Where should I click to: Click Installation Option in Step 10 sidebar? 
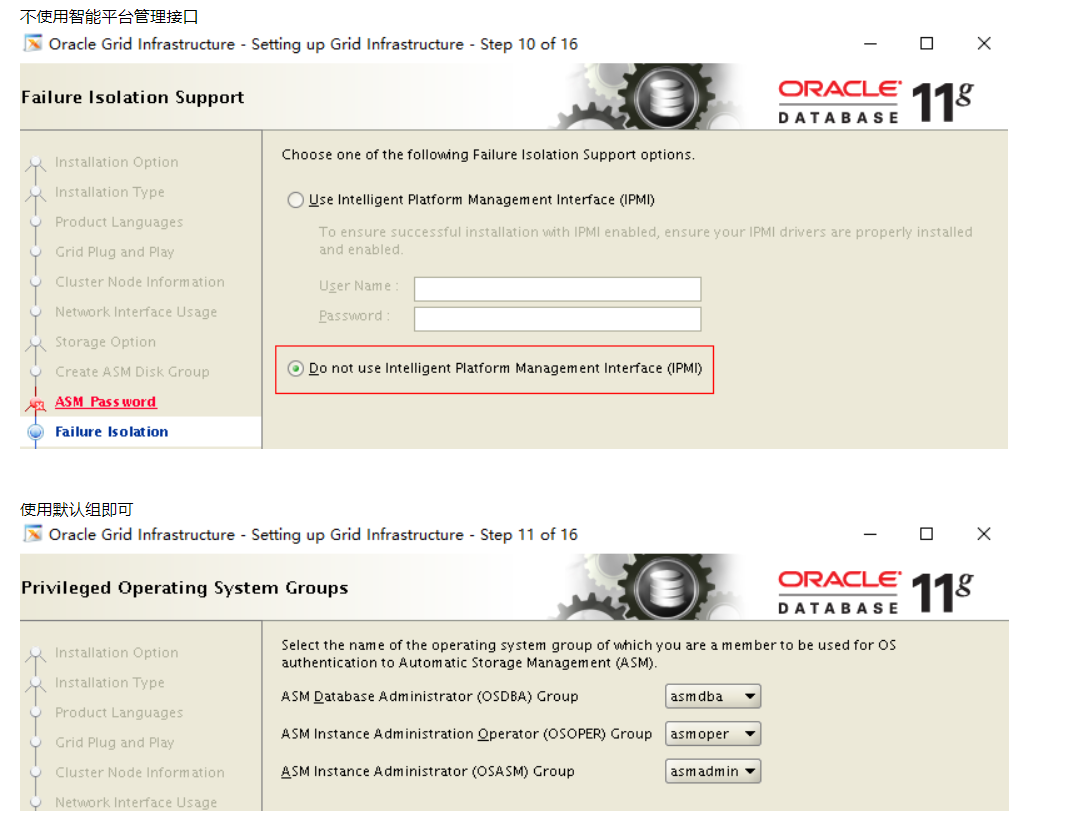click(116, 162)
